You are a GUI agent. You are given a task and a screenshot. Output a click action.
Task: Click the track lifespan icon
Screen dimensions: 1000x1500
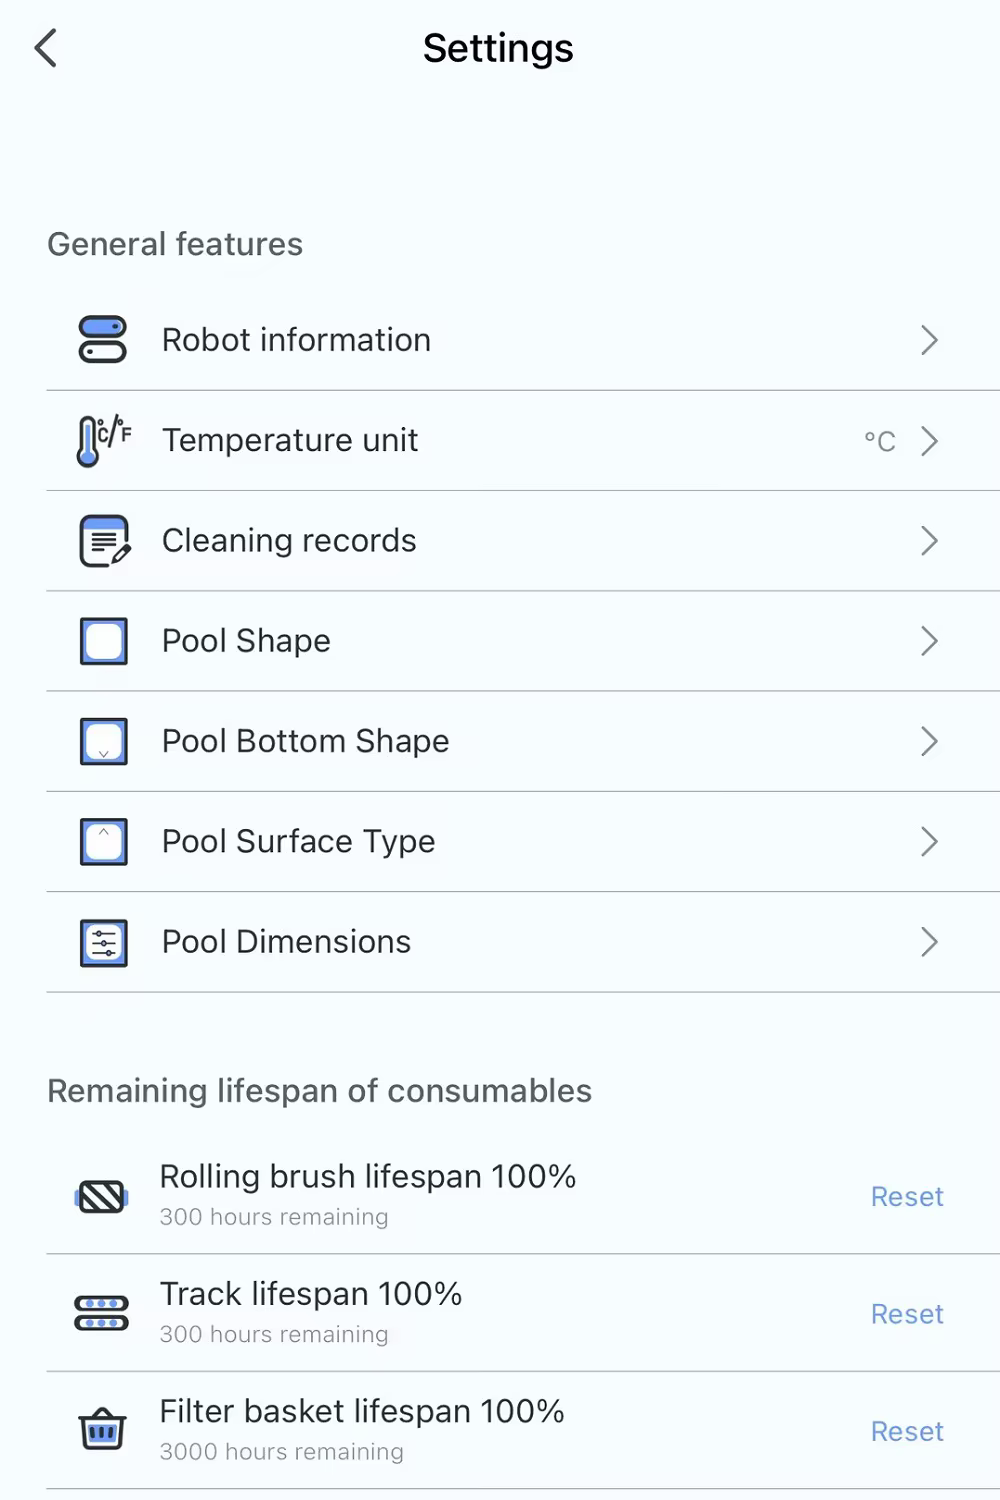(102, 1313)
